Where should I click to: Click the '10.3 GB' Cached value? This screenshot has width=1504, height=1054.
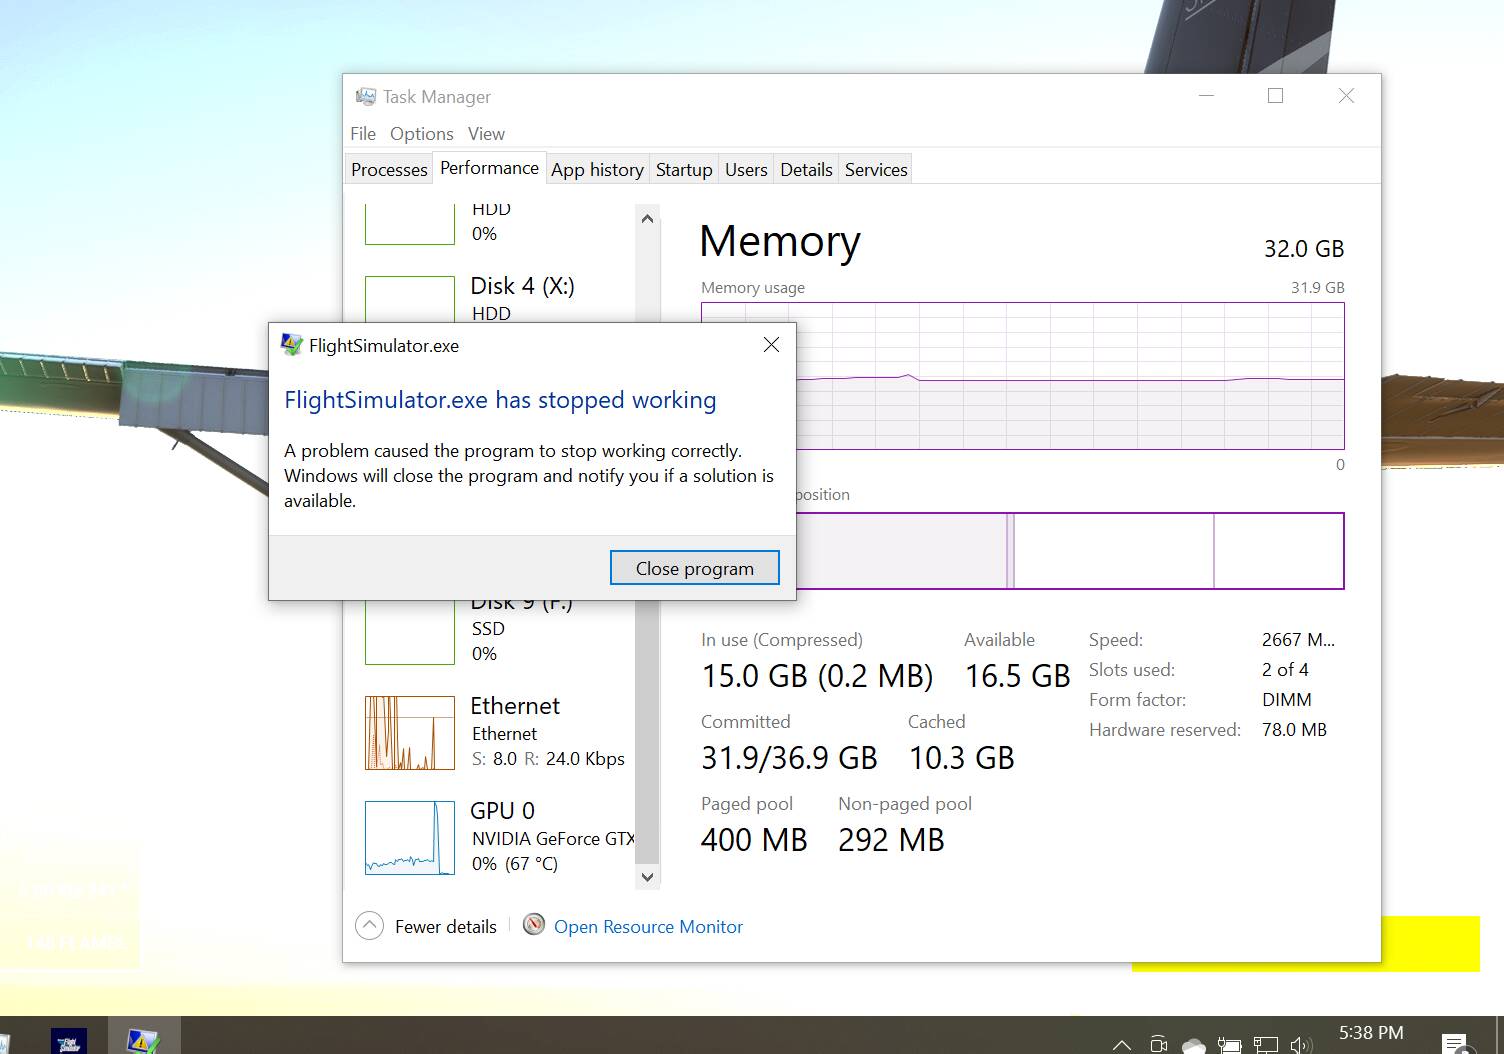(961, 758)
